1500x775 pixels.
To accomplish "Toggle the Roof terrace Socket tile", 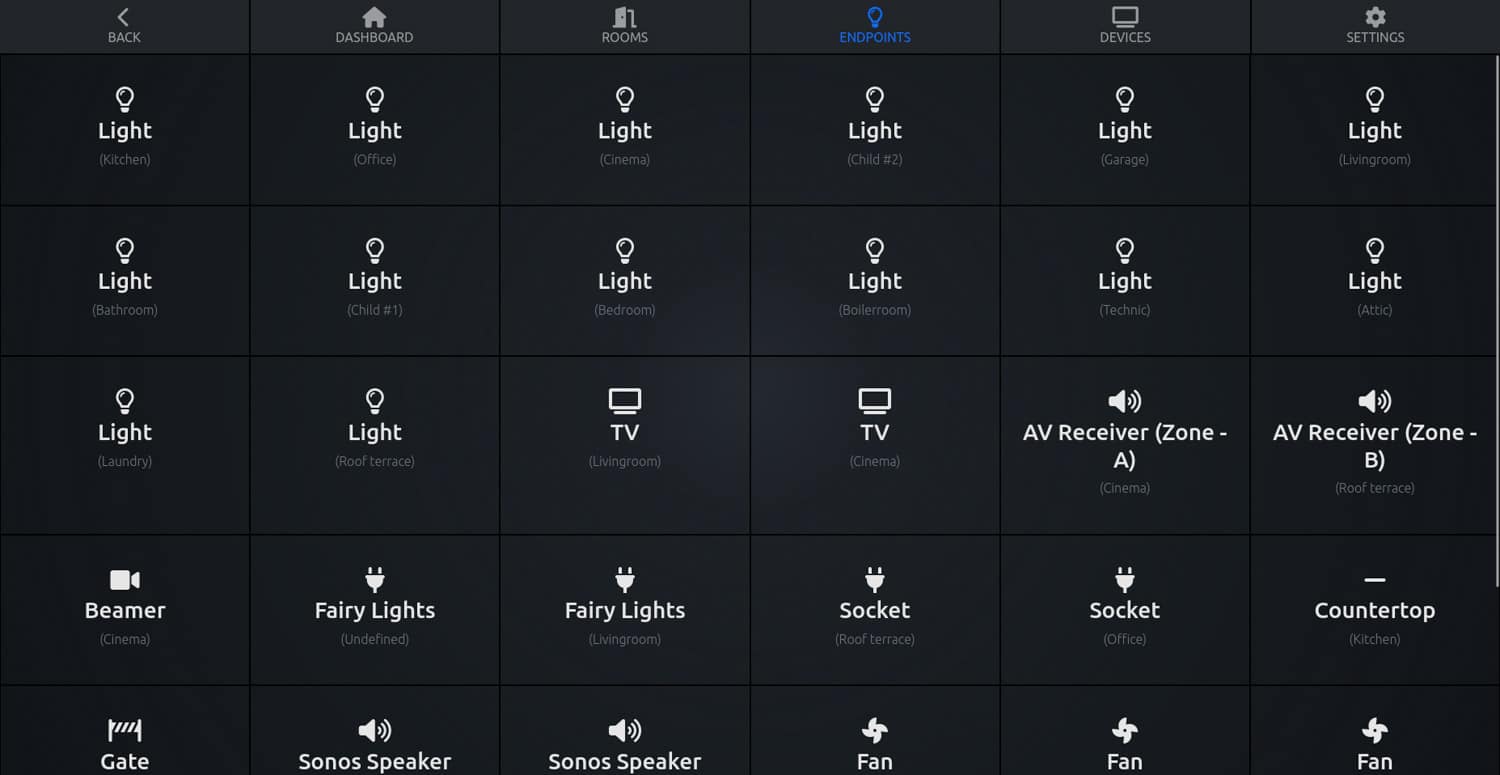I will 875,610.
